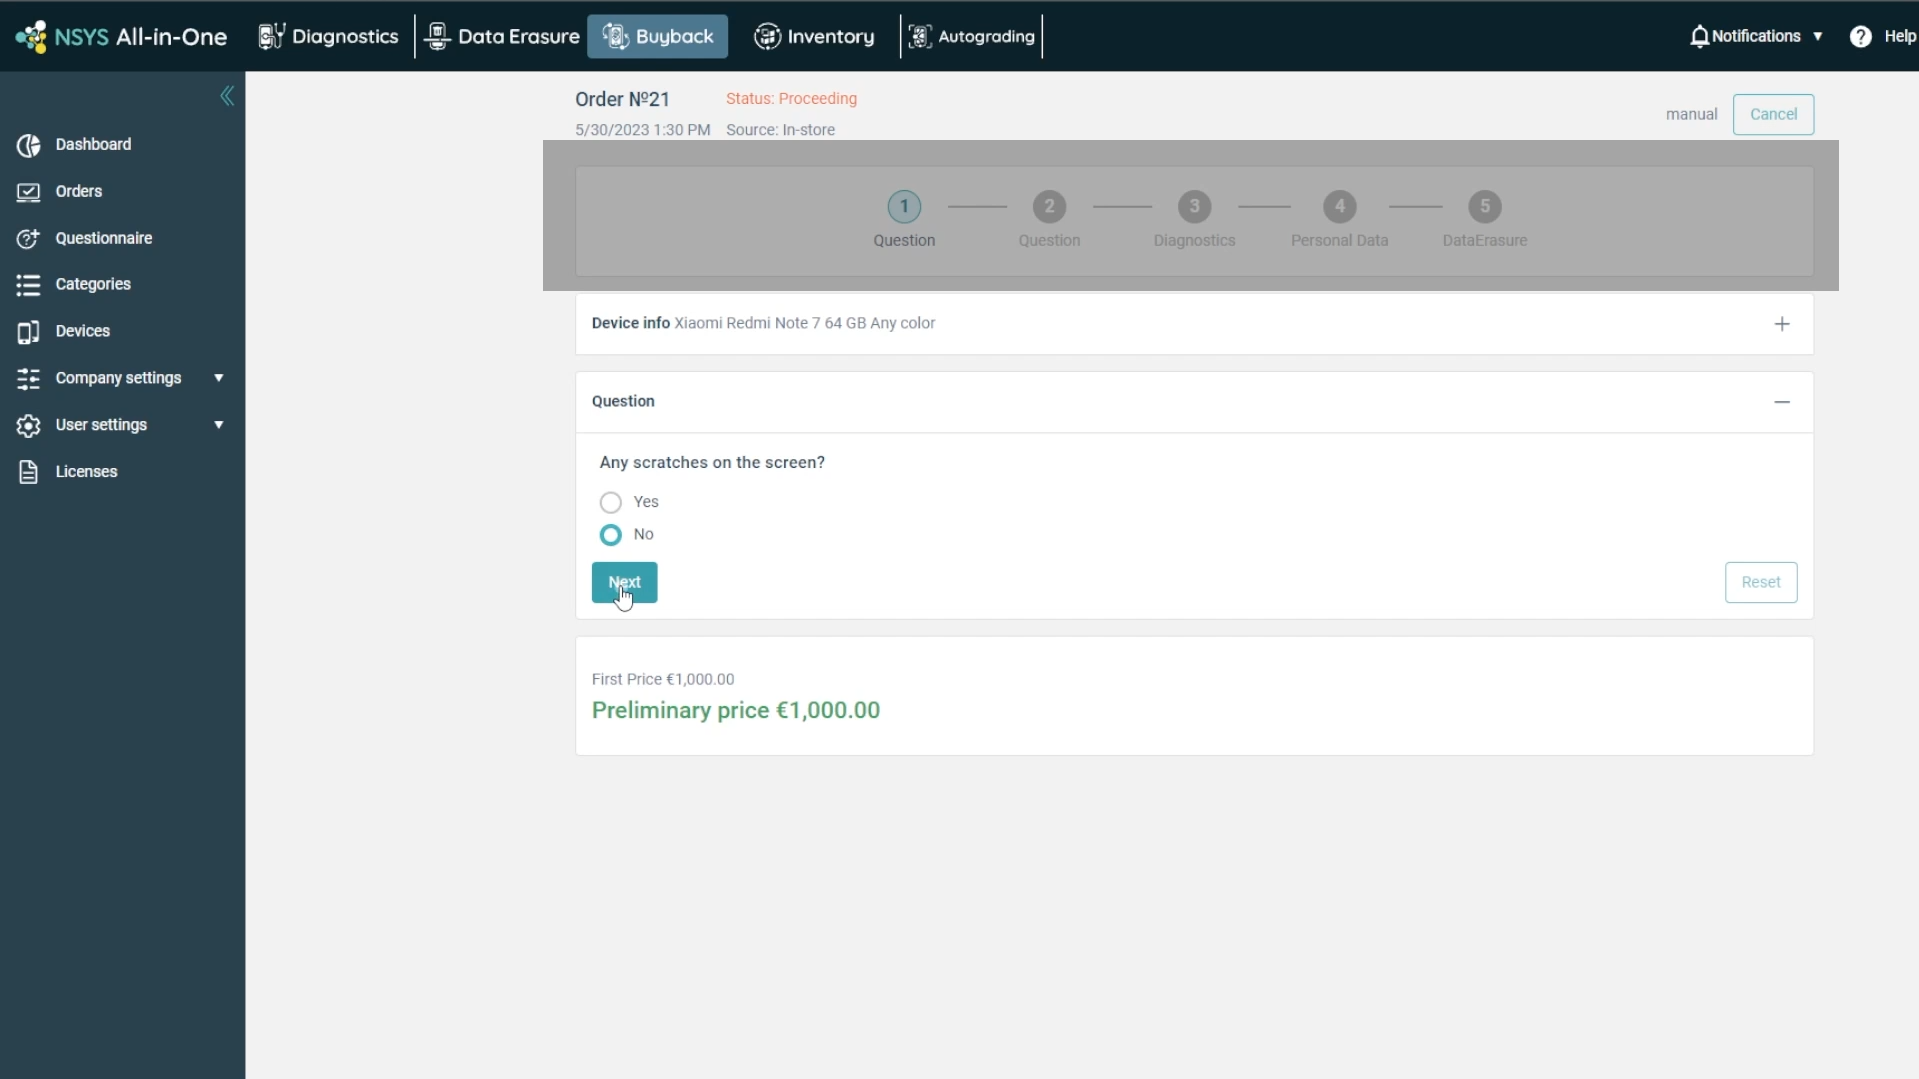Click the Next button
This screenshot has width=1919, height=1079.
click(624, 582)
